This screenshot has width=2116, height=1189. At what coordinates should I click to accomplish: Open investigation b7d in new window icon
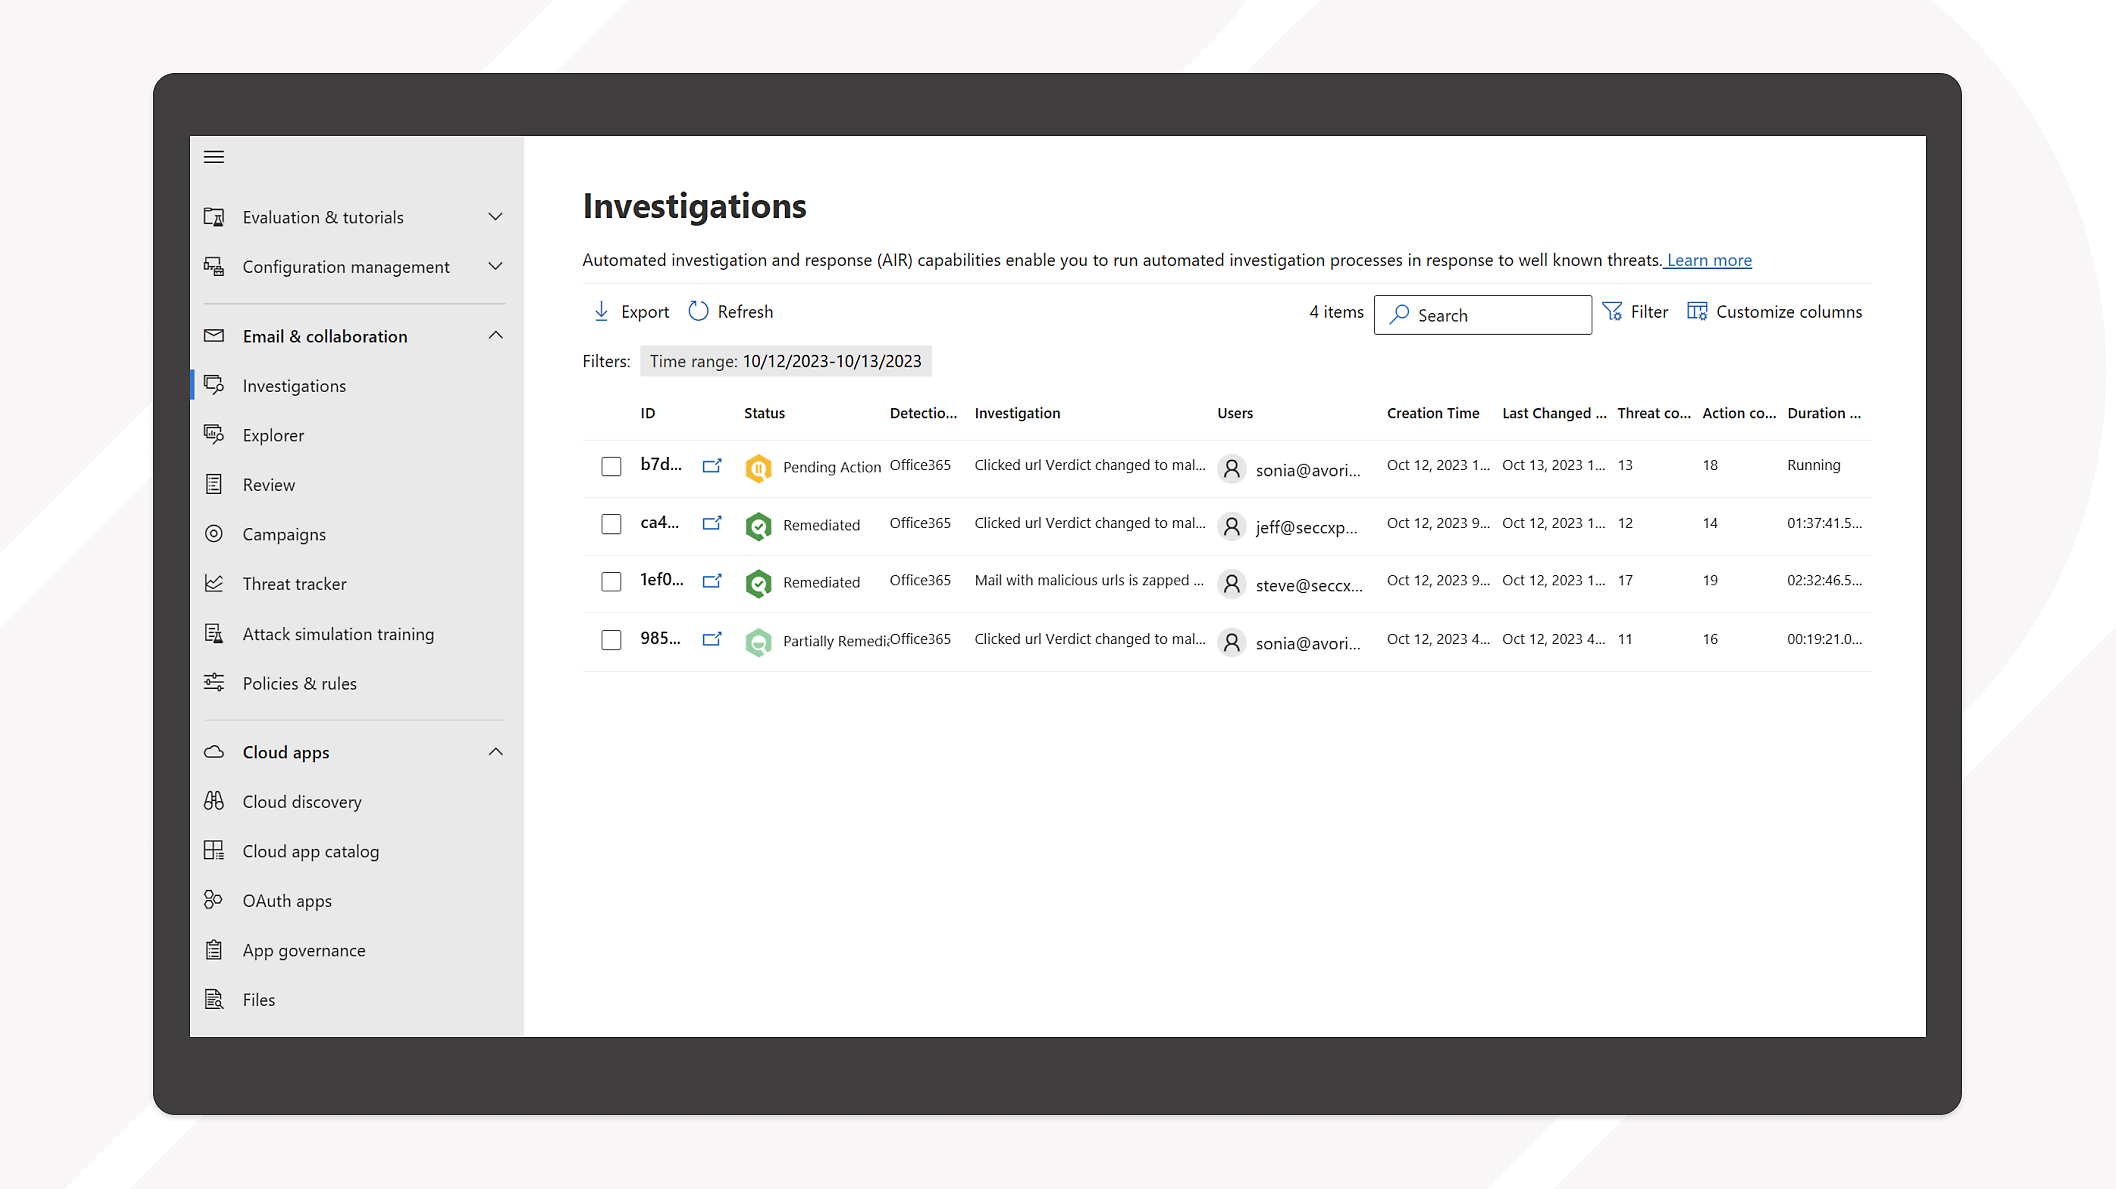712,466
